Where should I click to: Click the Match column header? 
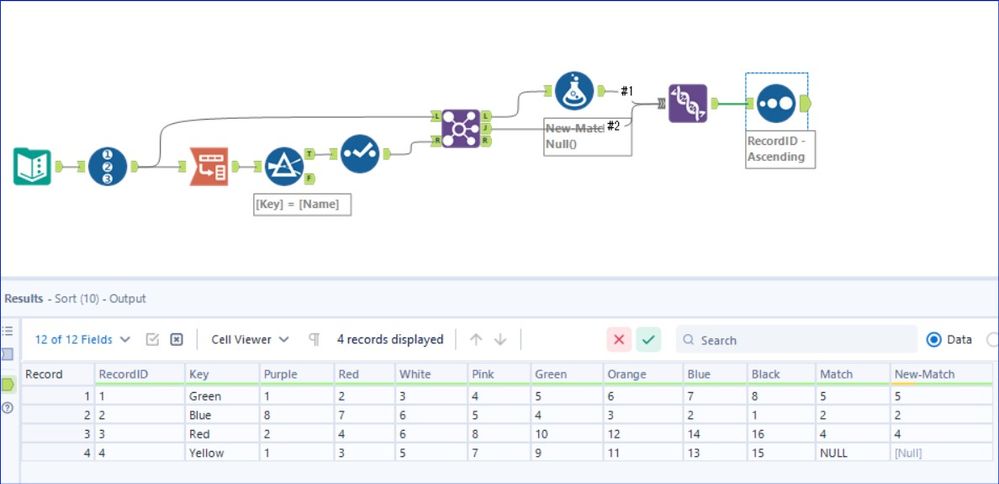[852, 374]
